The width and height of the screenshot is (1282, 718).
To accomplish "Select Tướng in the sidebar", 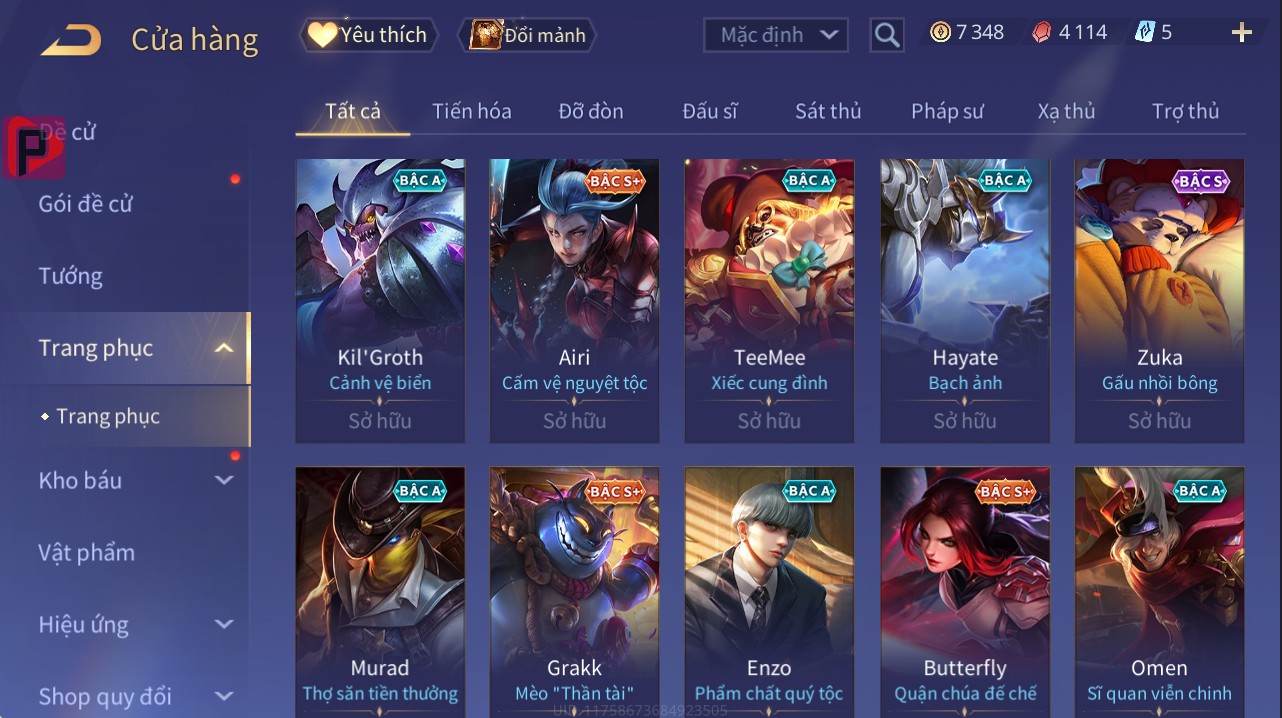I will pyautogui.click(x=71, y=276).
